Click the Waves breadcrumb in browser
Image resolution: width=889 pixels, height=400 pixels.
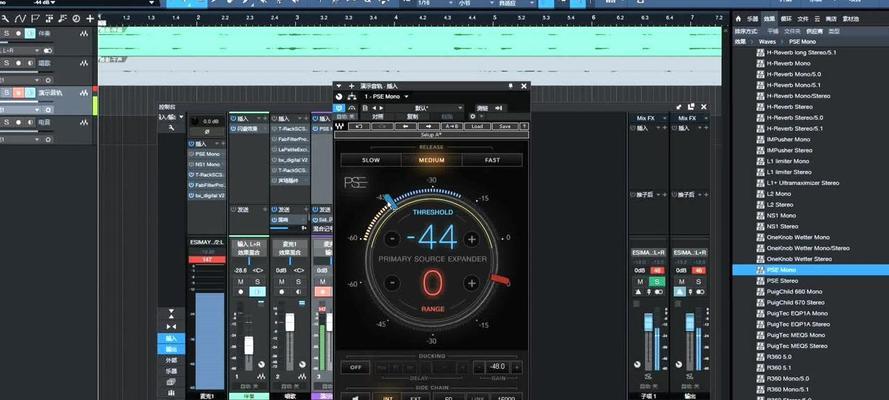(x=767, y=41)
